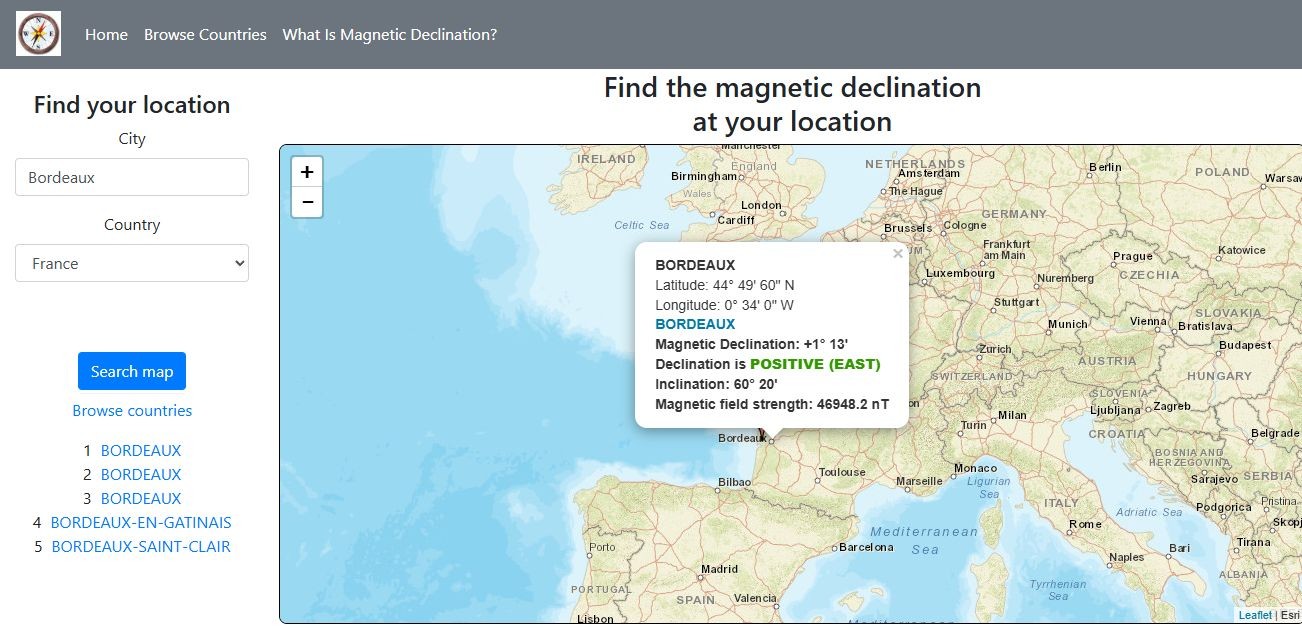The height and width of the screenshot is (629, 1302).
Task: Select search result 1 BORDEAUX
Action: [x=141, y=451]
